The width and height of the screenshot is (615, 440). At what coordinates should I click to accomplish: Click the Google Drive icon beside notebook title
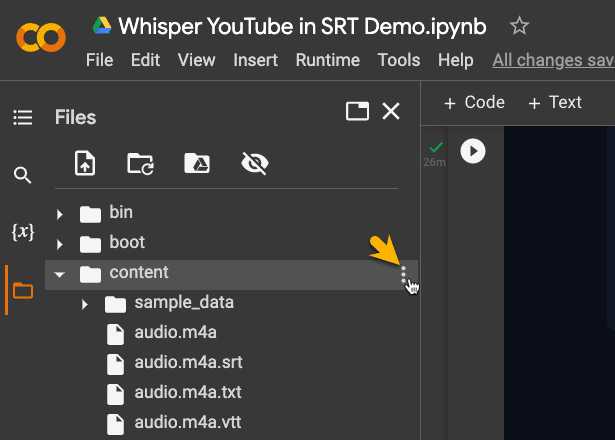click(102, 25)
